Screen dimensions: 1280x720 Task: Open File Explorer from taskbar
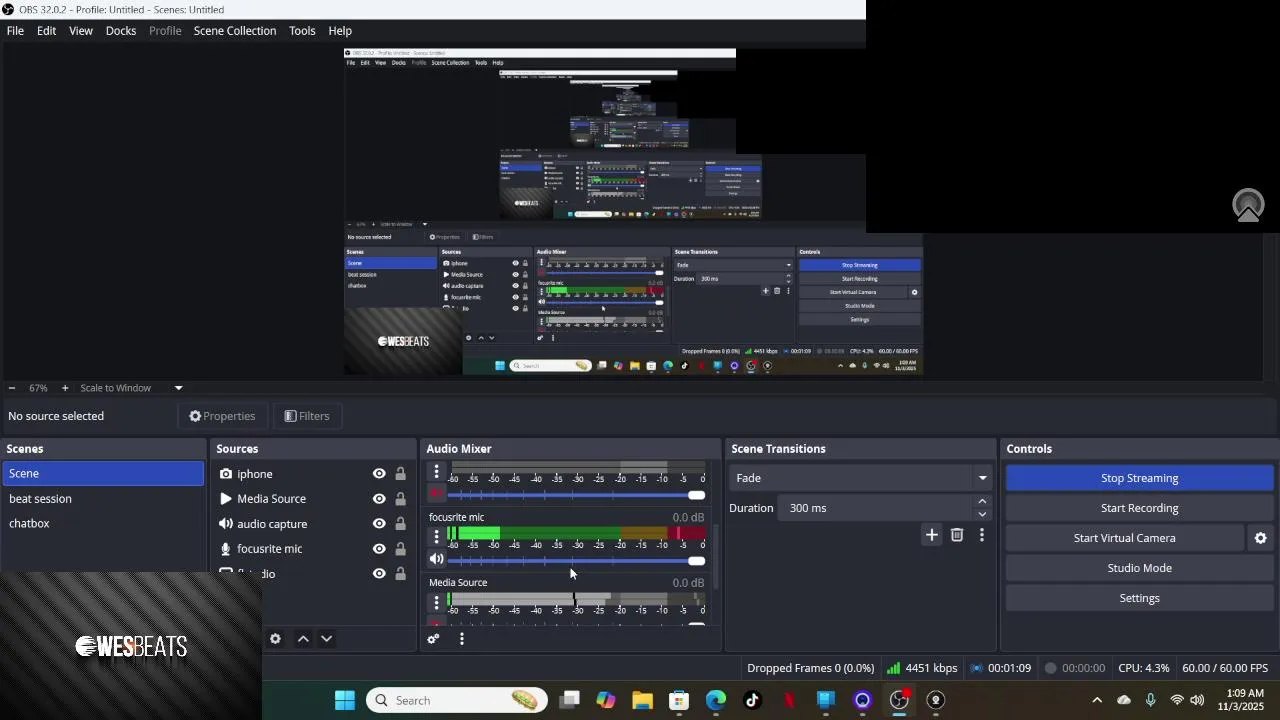(x=642, y=700)
